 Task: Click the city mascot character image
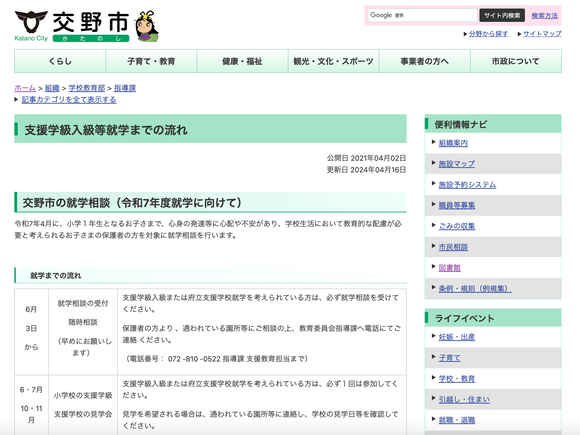pyautogui.click(x=147, y=26)
